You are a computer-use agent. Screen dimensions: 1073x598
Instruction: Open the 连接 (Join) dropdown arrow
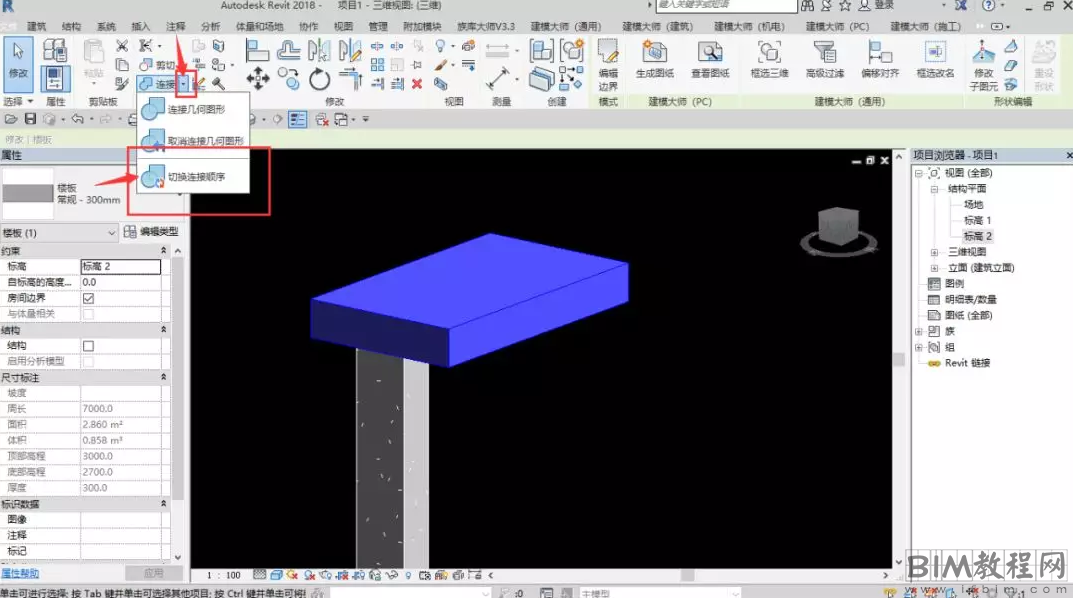(184, 83)
